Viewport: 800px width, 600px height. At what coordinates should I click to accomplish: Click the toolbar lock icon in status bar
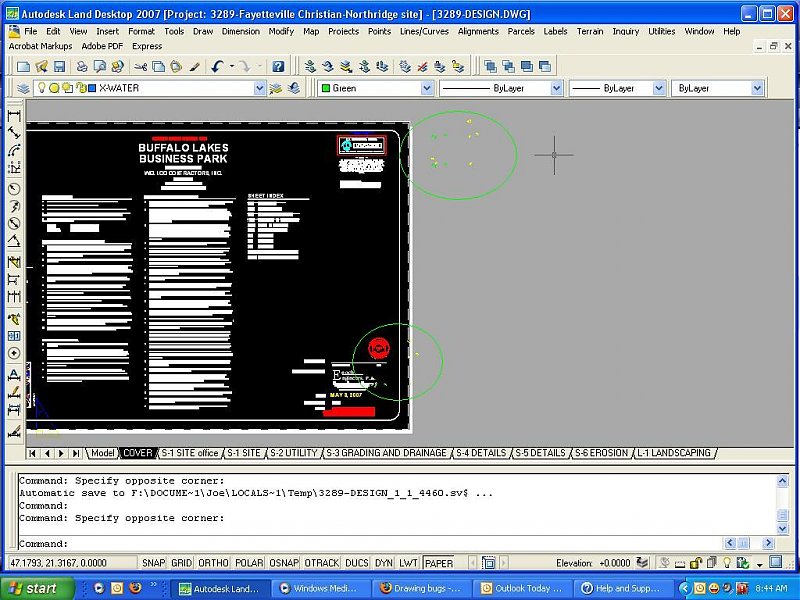[x=695, y=563]
